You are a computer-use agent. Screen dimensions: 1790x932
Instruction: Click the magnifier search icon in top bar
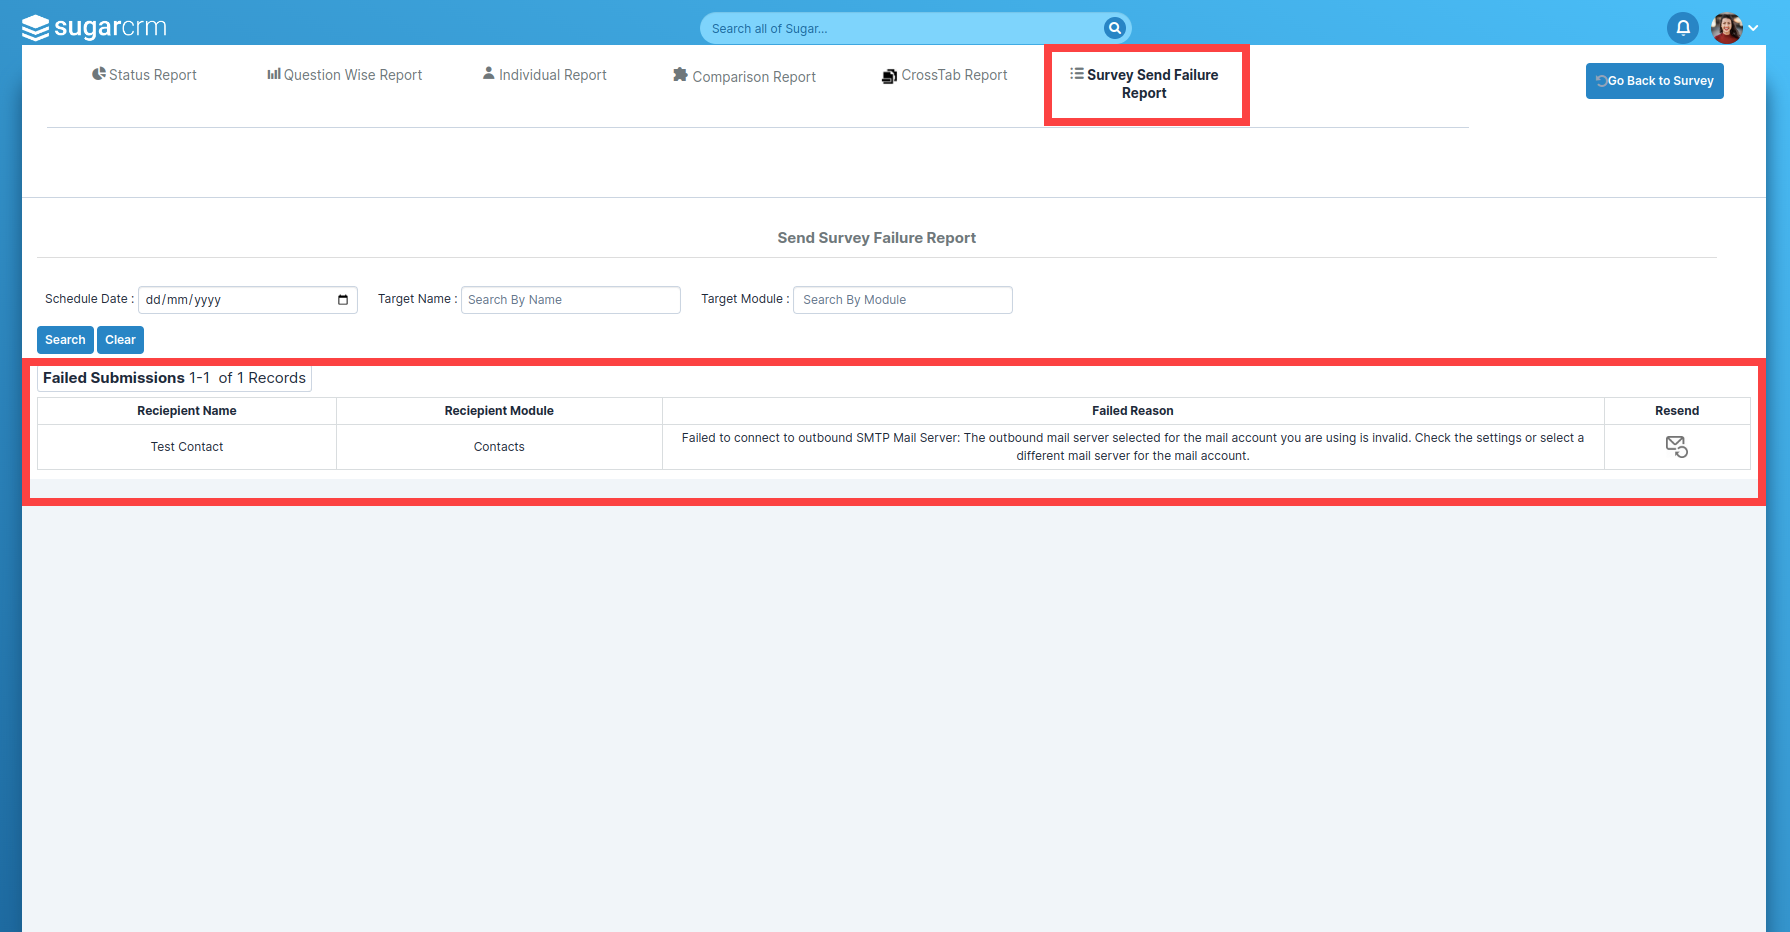click(1114, 28)
